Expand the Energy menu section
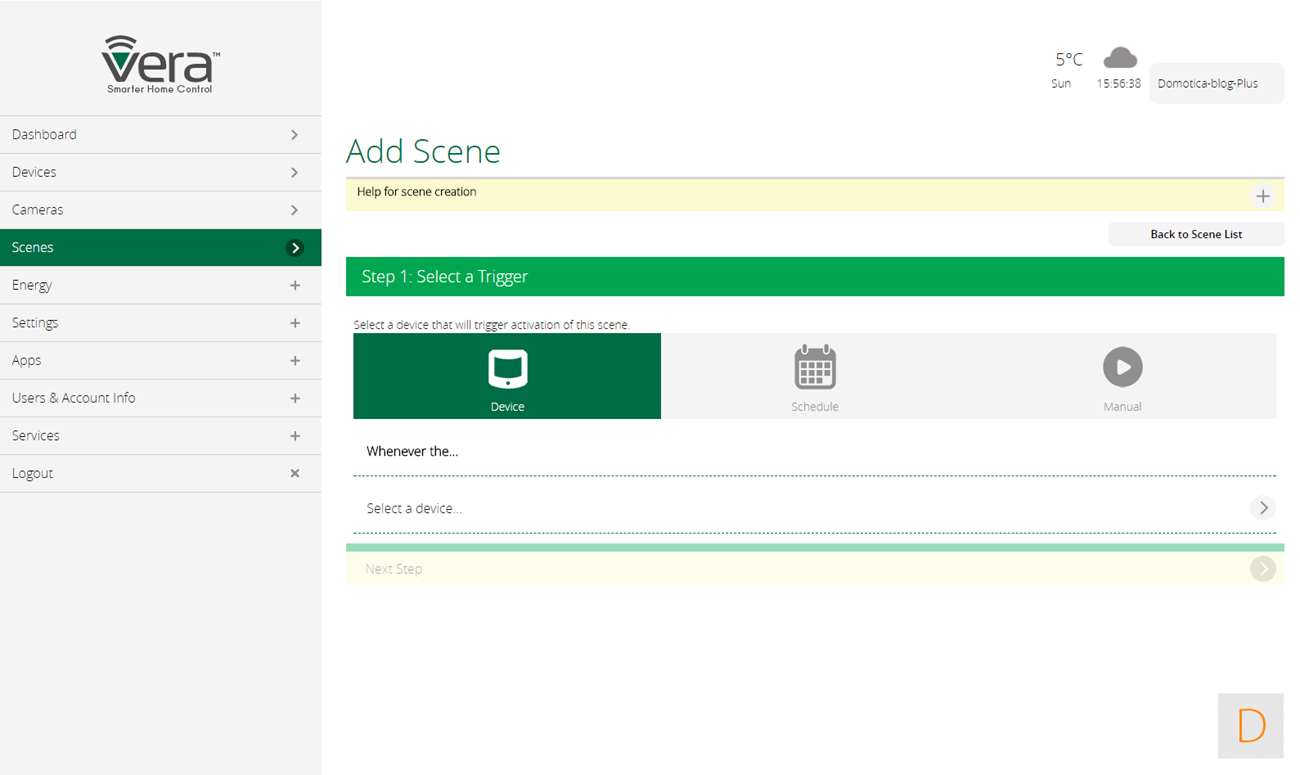This screenshot has height=775, width=1300. point(294,286)
